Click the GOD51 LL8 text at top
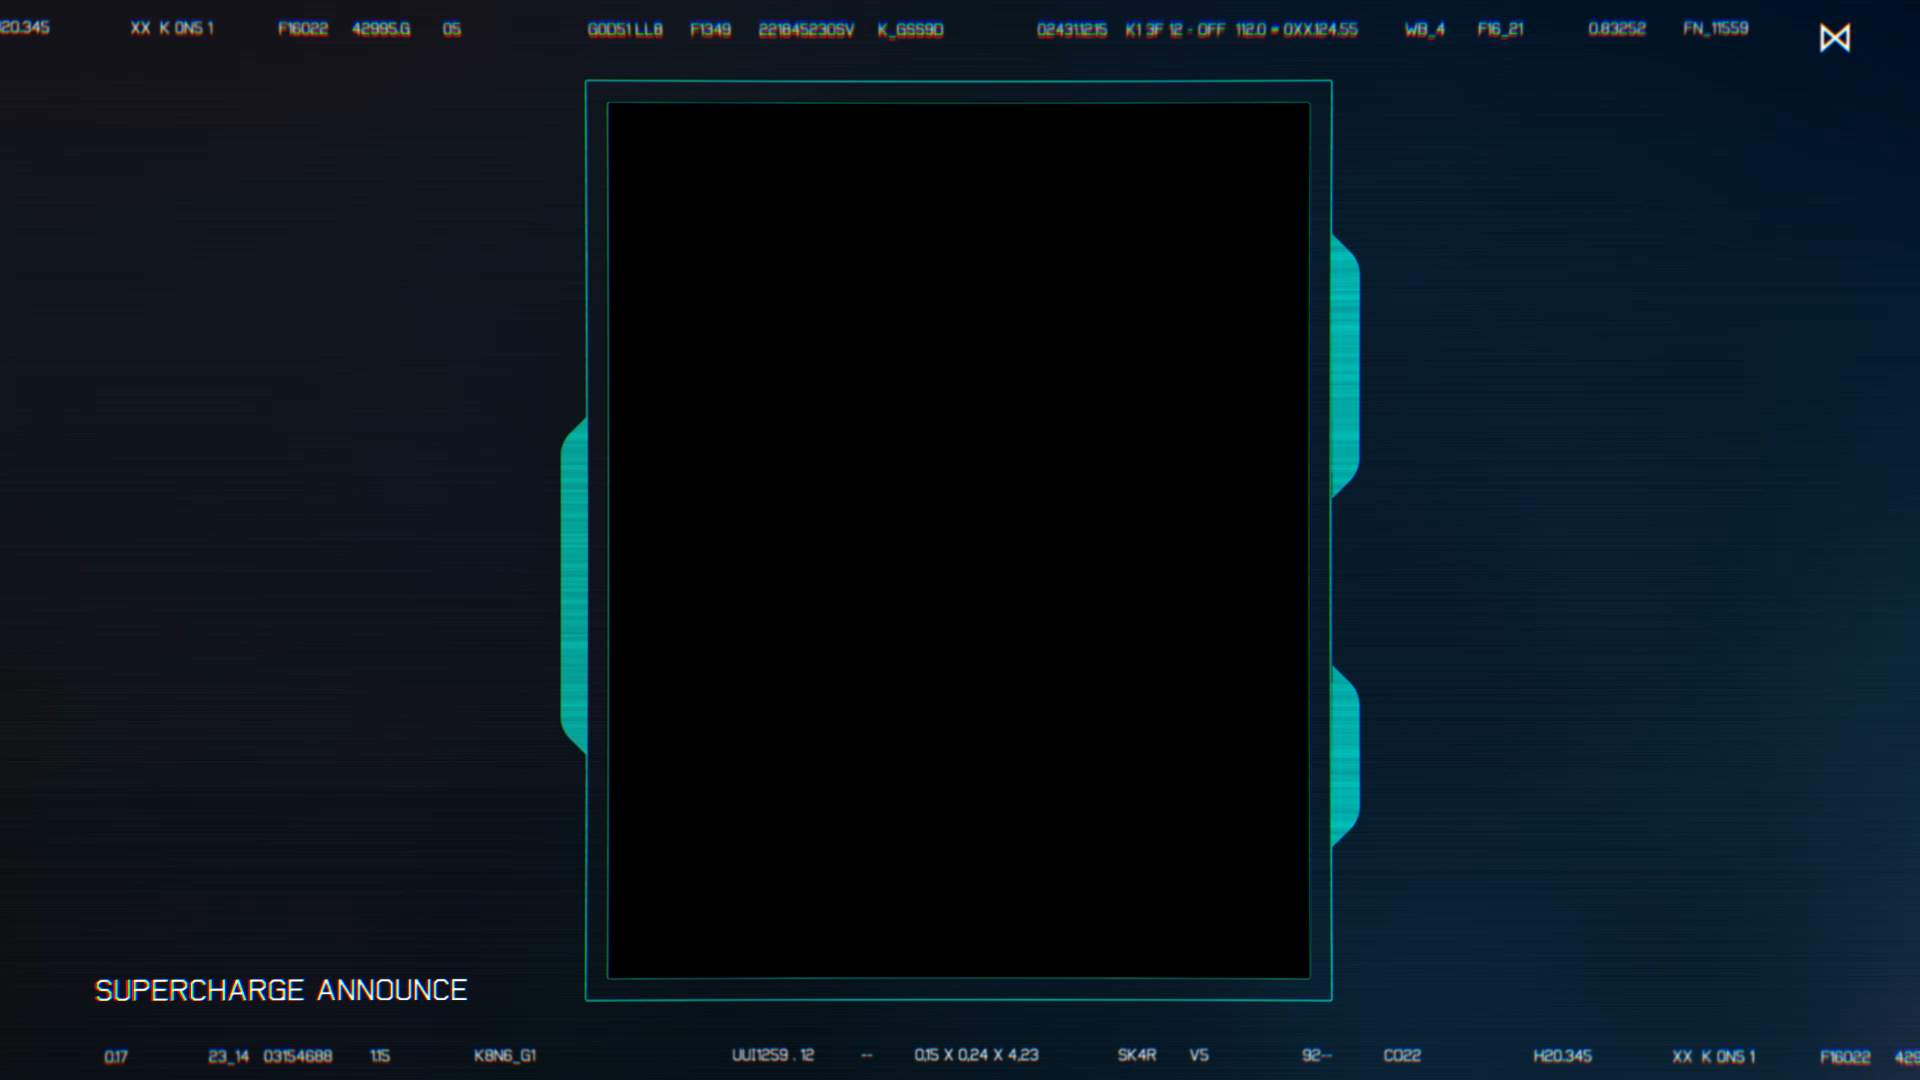The height and width of the screenshot is (1080, 1920). pyautogui.click(x=625, y=30)
